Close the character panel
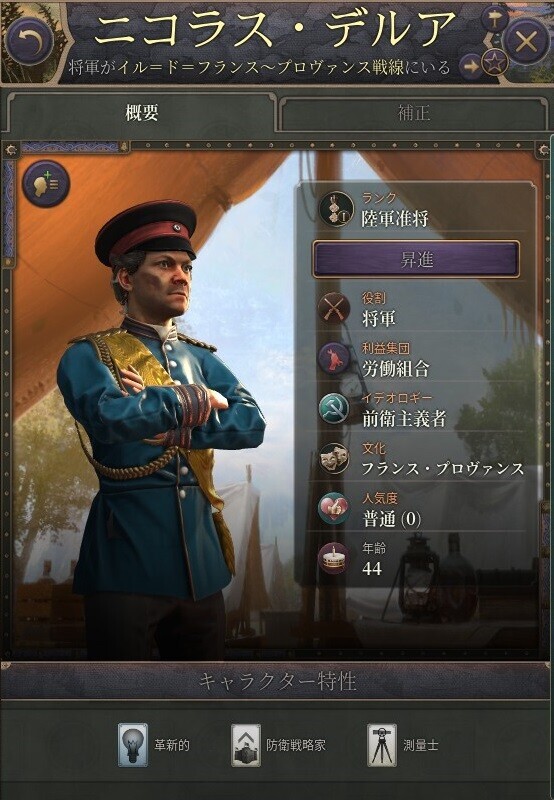Screen dimensions: 554x800 coord(525,42)
